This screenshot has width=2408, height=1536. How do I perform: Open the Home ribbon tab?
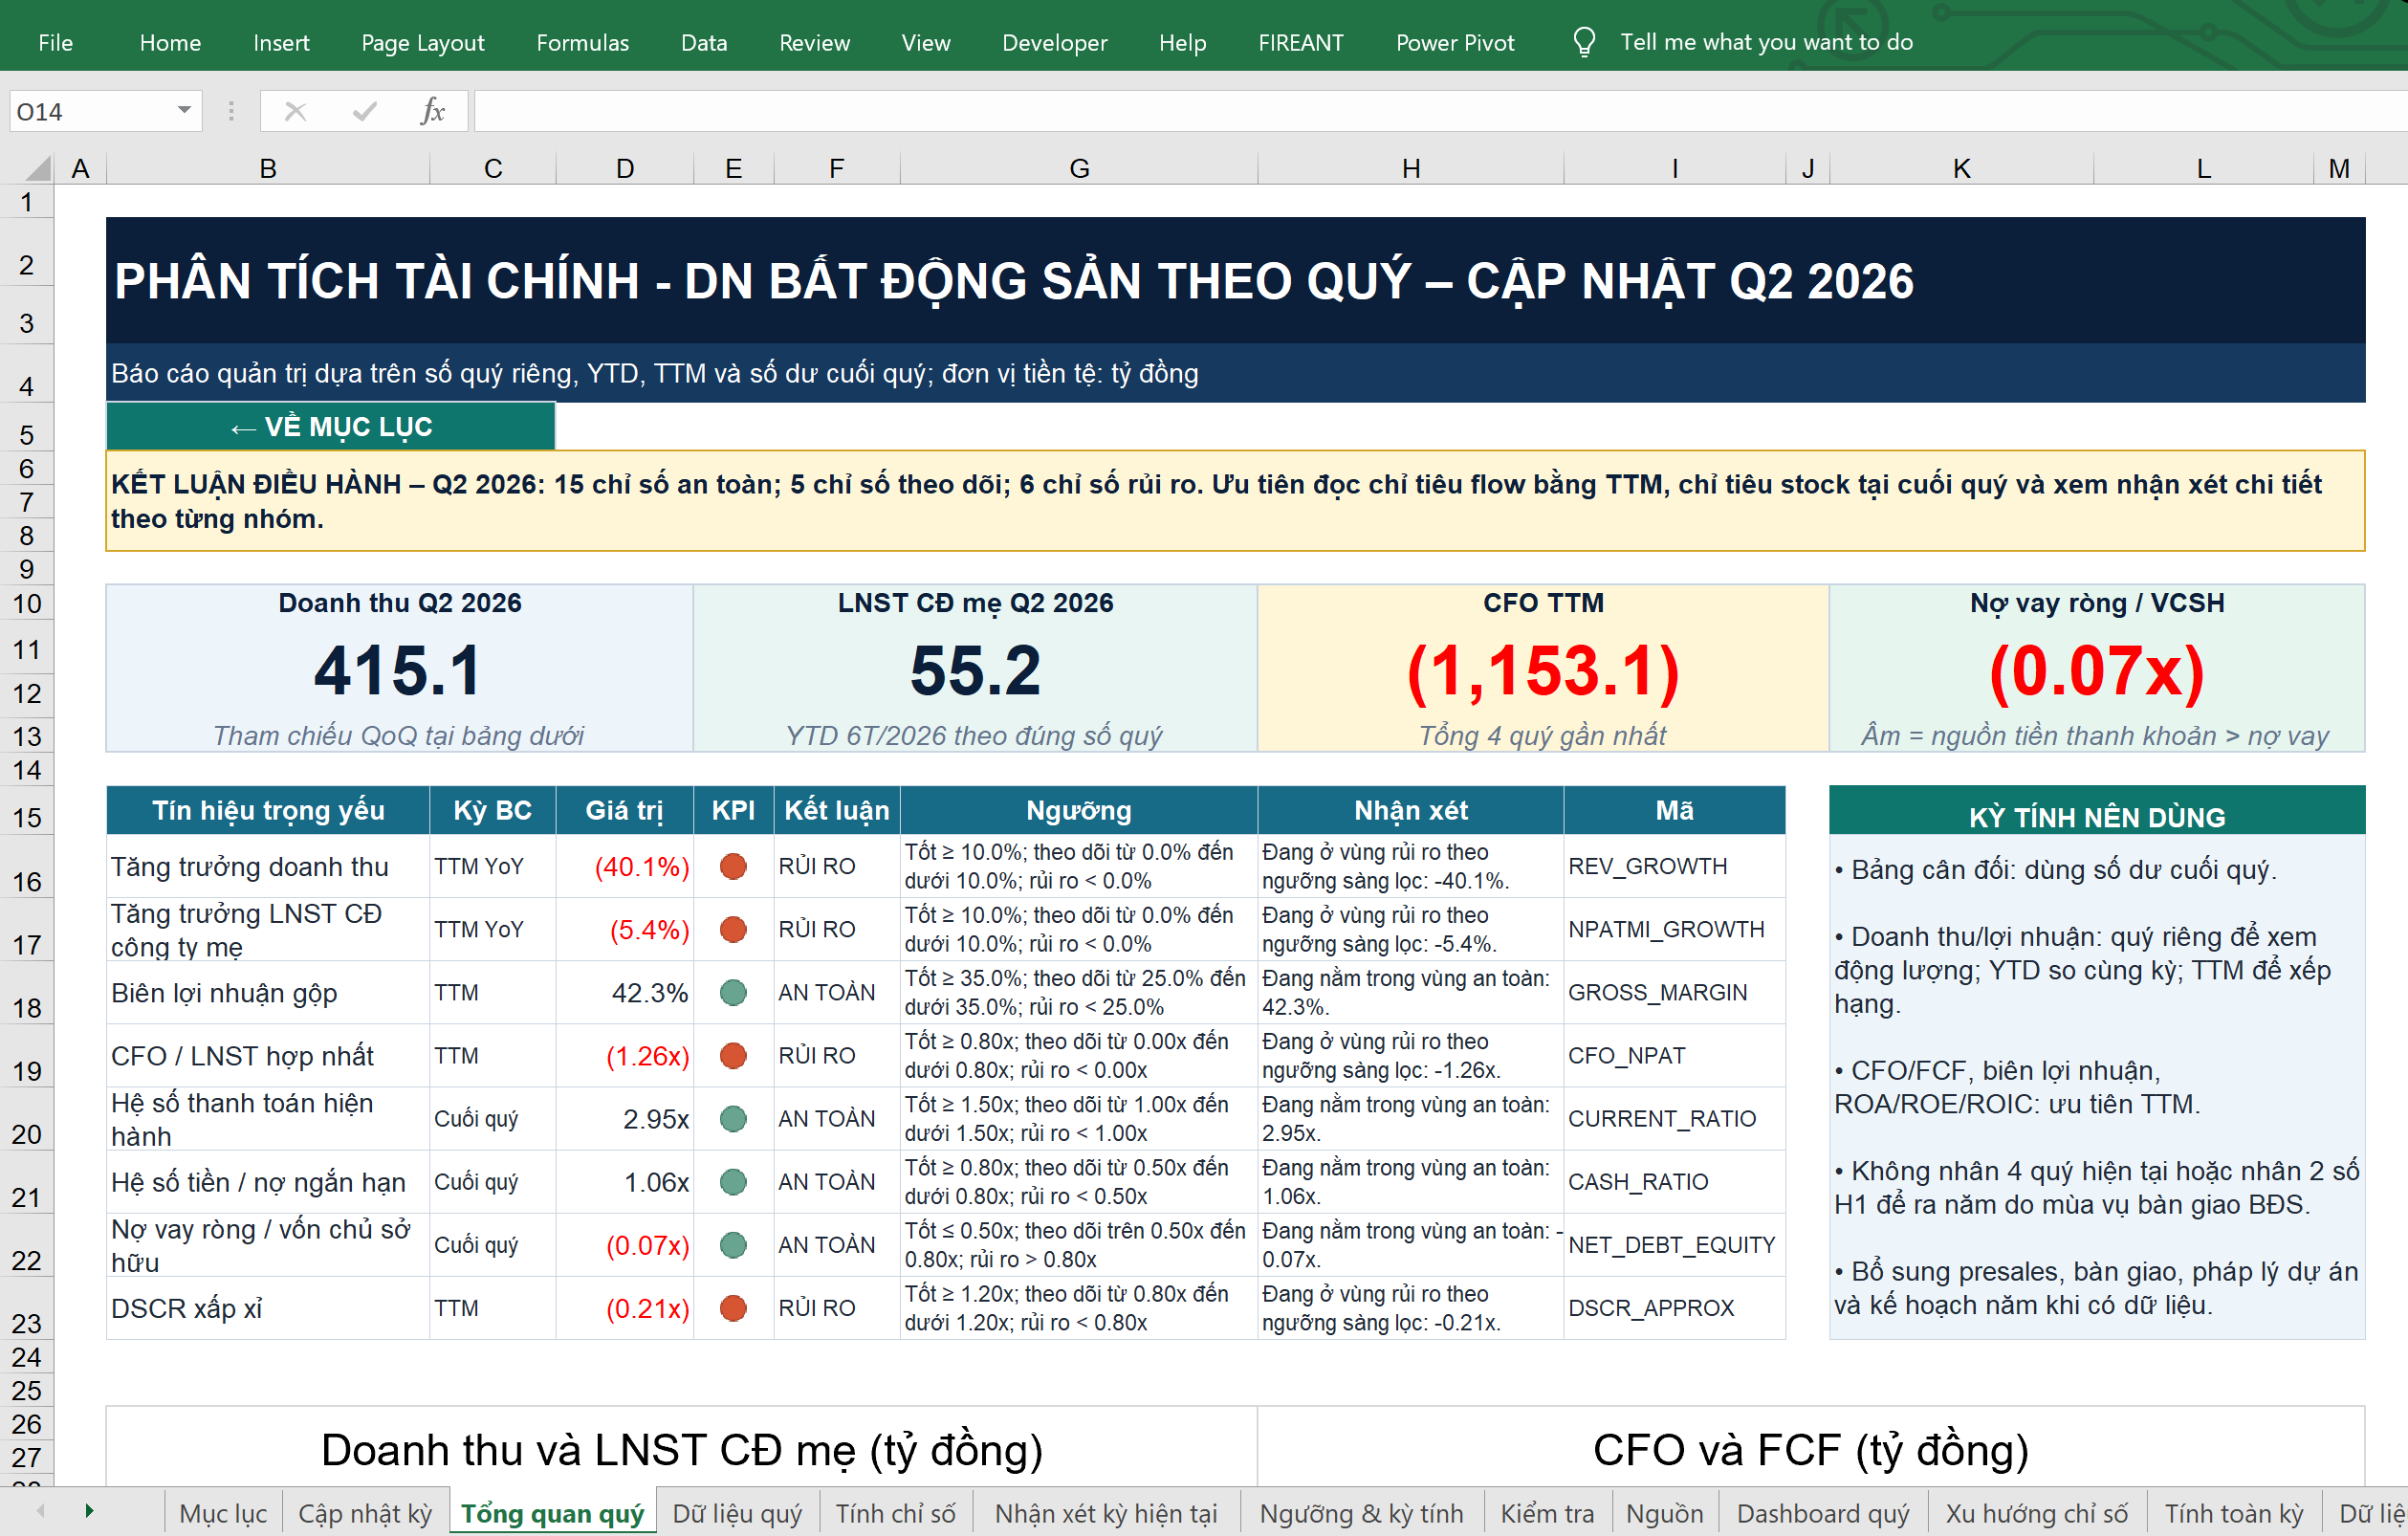(170, 42)
